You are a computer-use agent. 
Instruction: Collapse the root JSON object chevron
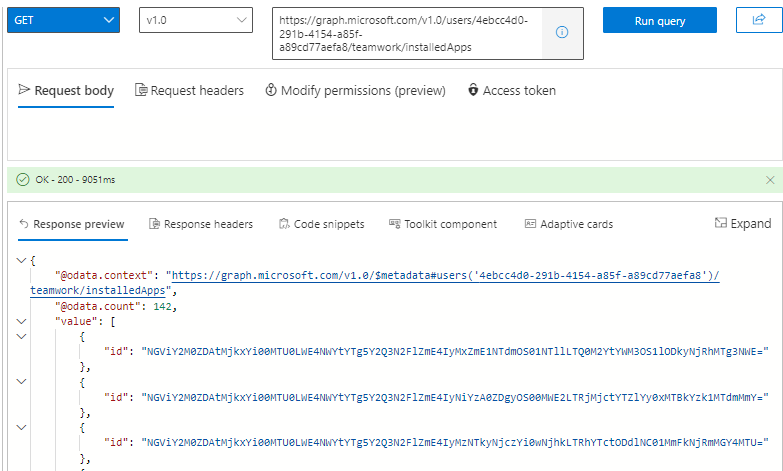coord(21,260)
